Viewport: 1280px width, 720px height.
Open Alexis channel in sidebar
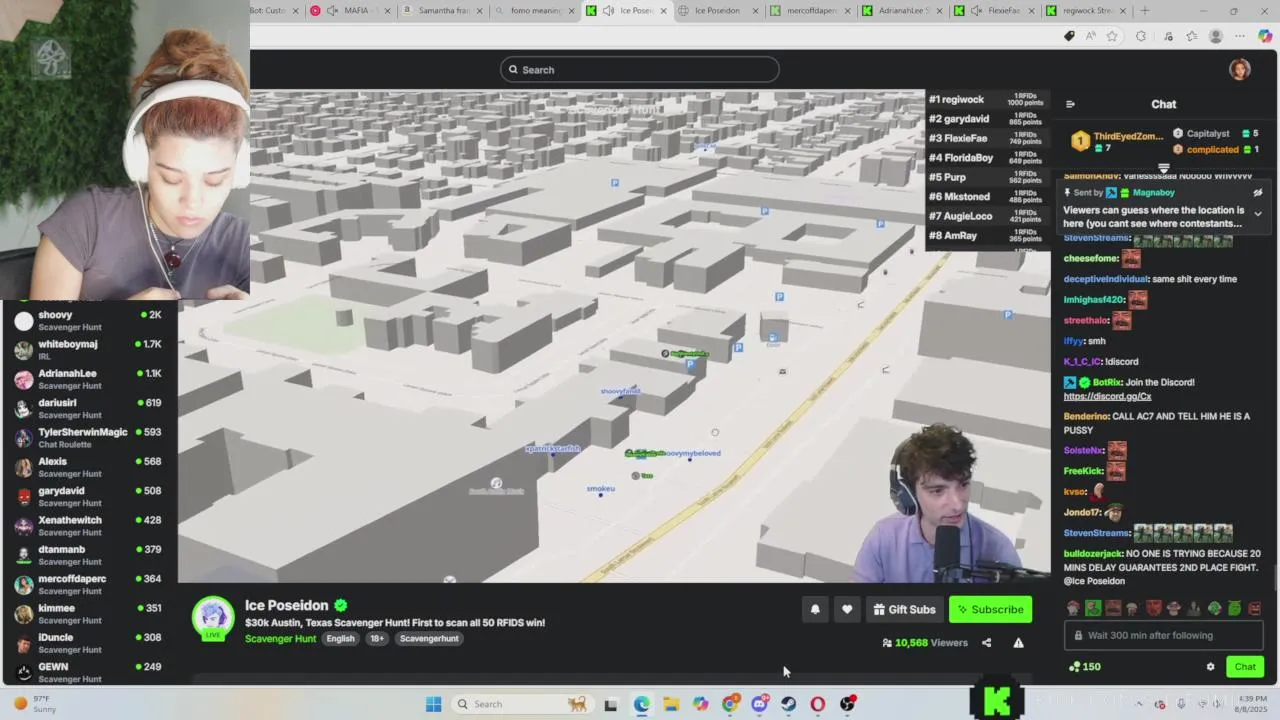[89, 467]
